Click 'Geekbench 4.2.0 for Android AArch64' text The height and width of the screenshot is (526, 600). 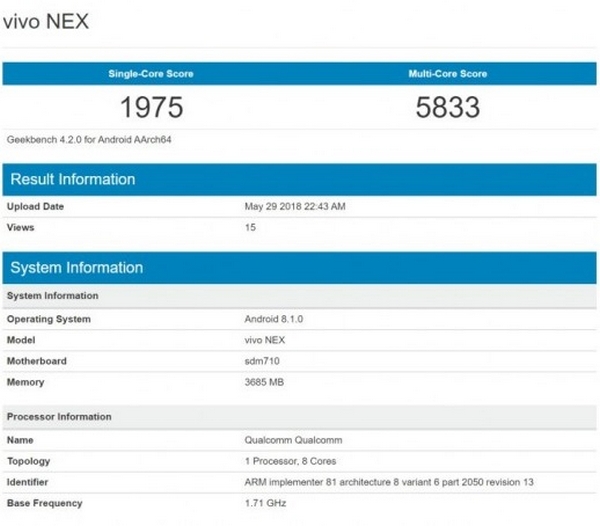click(x=89, y=140)
